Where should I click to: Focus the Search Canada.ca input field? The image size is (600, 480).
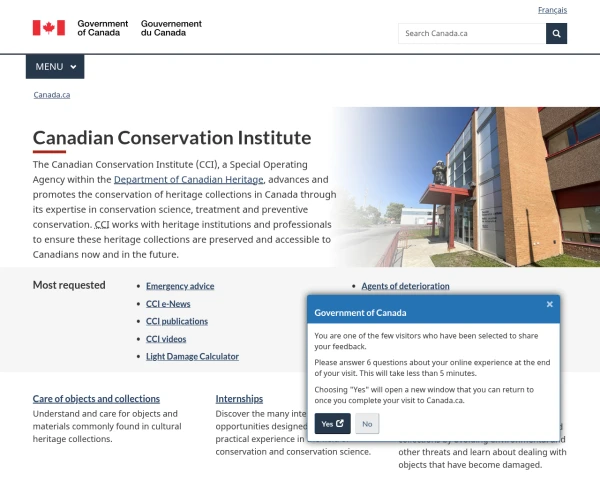point(472,34)
